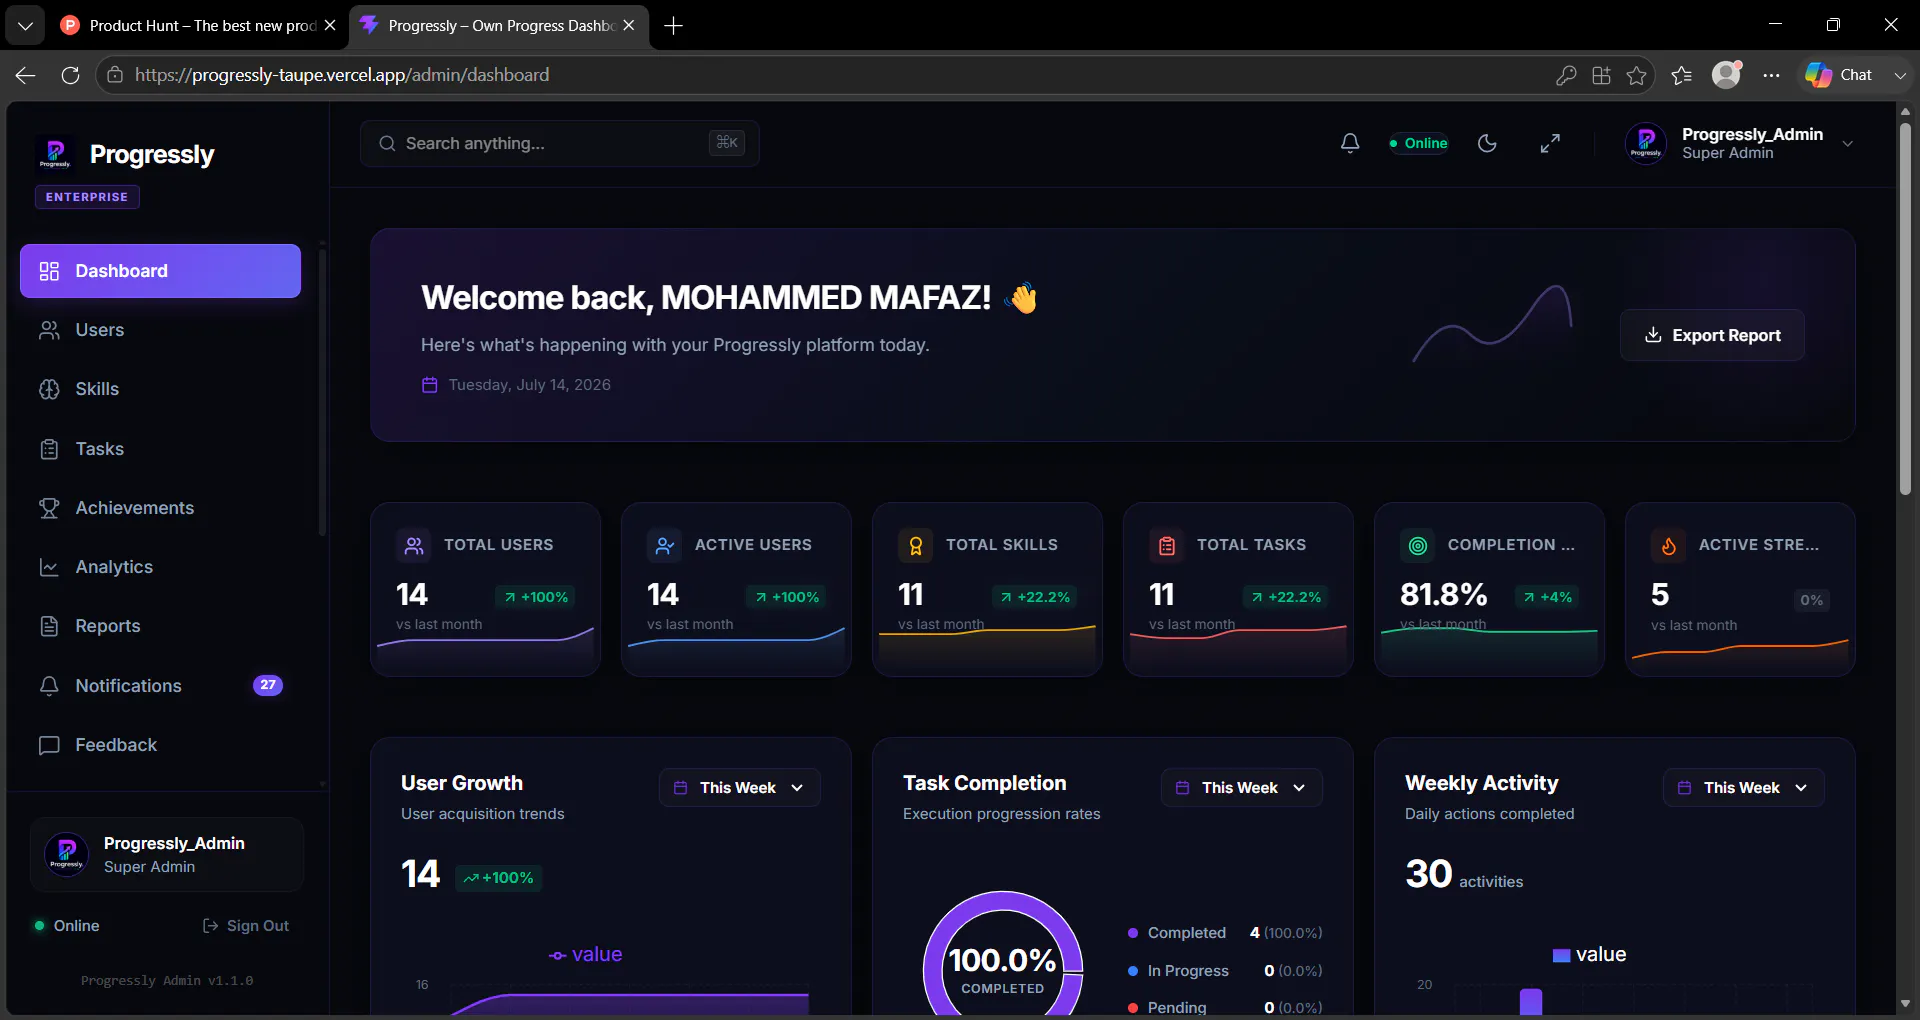The width and height of the screenshot is (1920, 1020).
Task: Click the 100.0% completed donut chart
Action: pos(1003,955)
